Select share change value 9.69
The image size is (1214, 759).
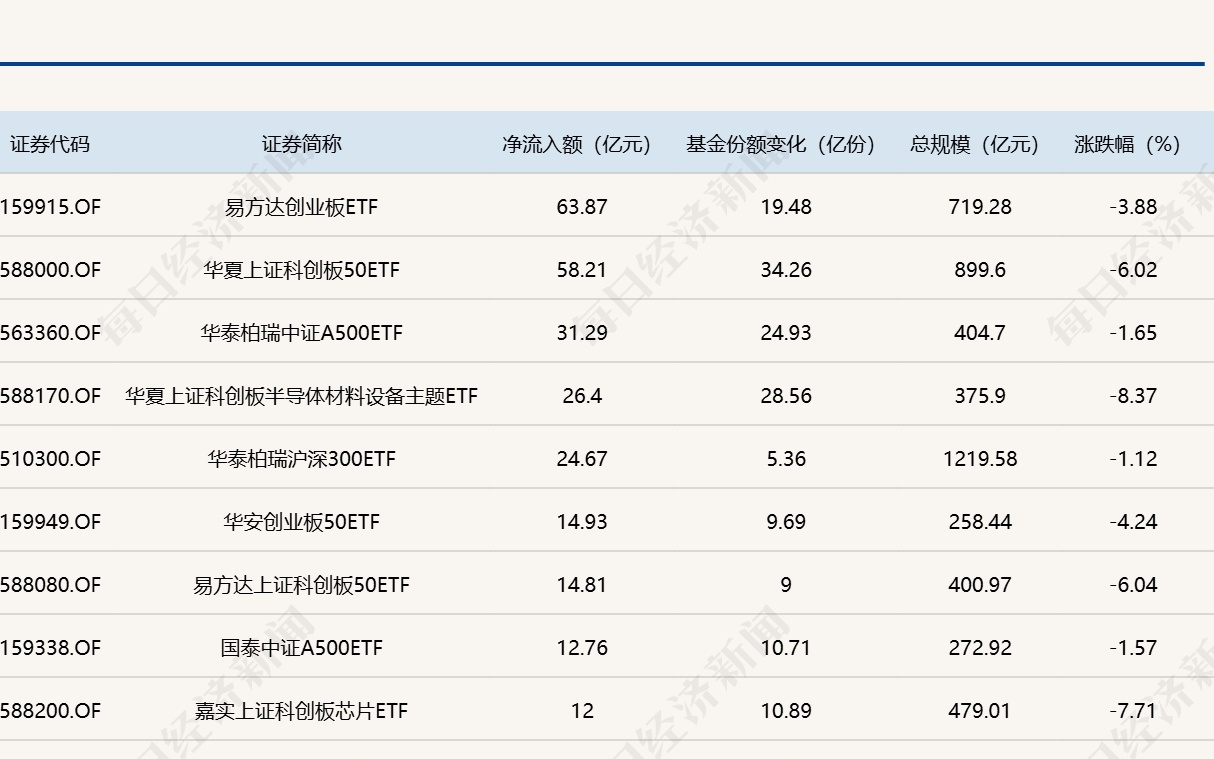point(786,522)
